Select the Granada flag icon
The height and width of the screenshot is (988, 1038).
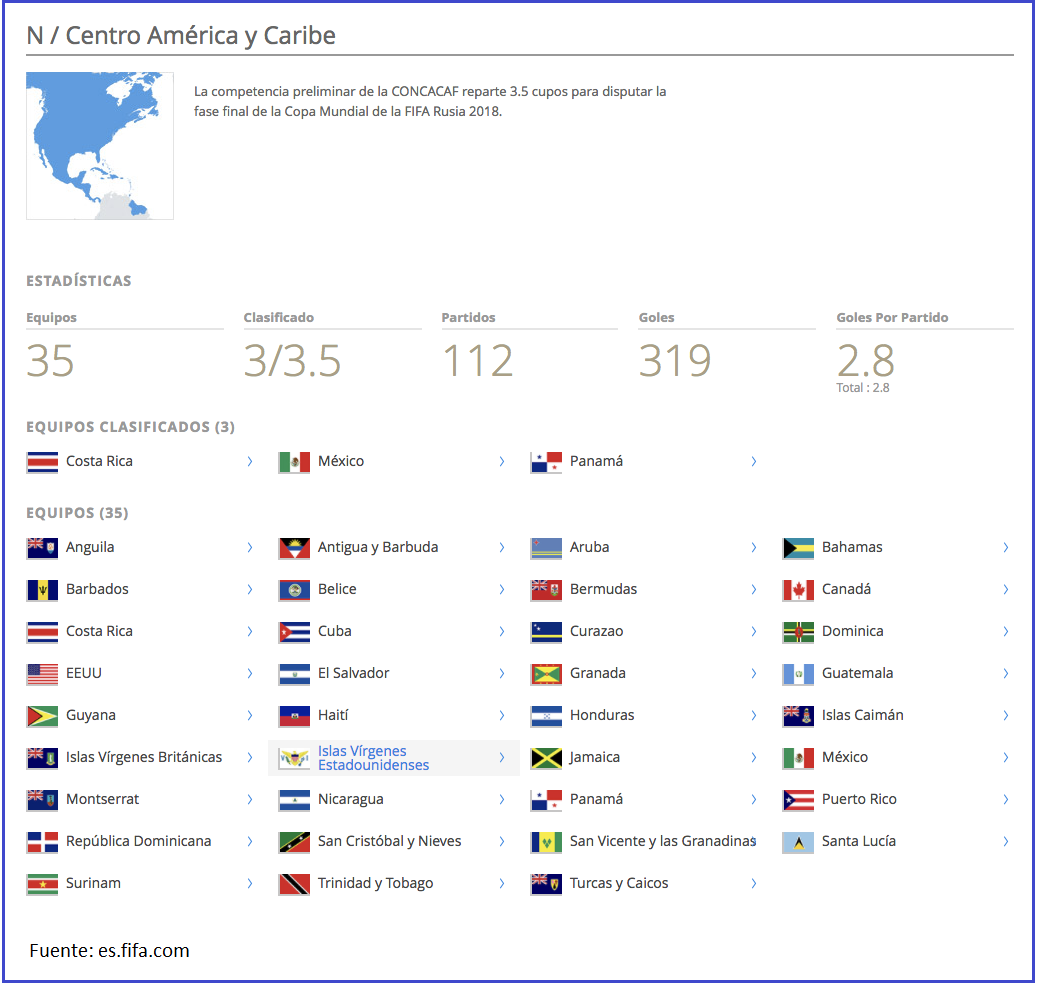pyautogui.click(x=546, y=674)
